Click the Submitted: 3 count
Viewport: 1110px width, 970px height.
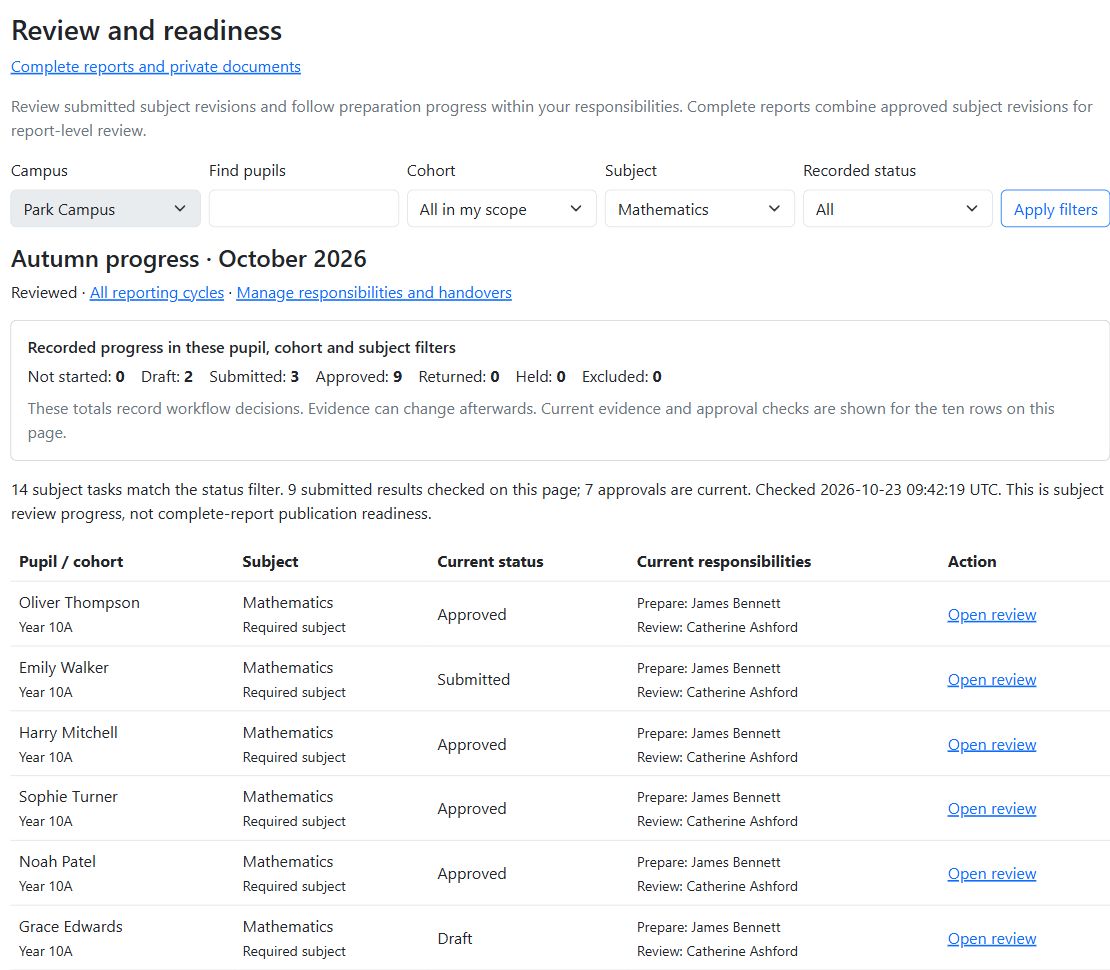coord(254,377)
